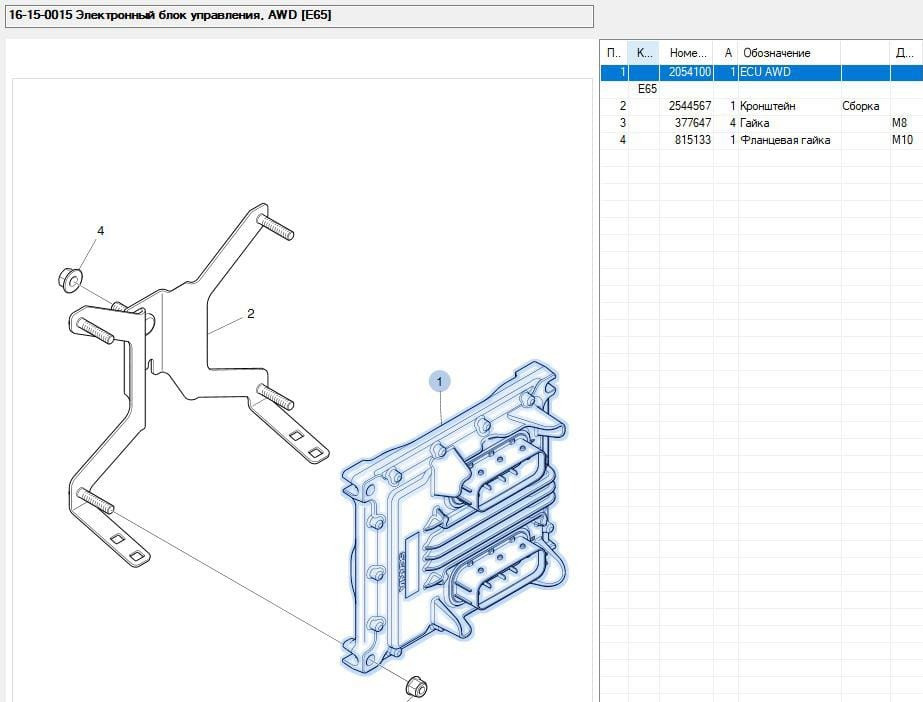Select the Кронштейн row in parts list
Image resolution: width=923 pixels, height=702 pixels.
pyautogui.click(x=768, y=106)
